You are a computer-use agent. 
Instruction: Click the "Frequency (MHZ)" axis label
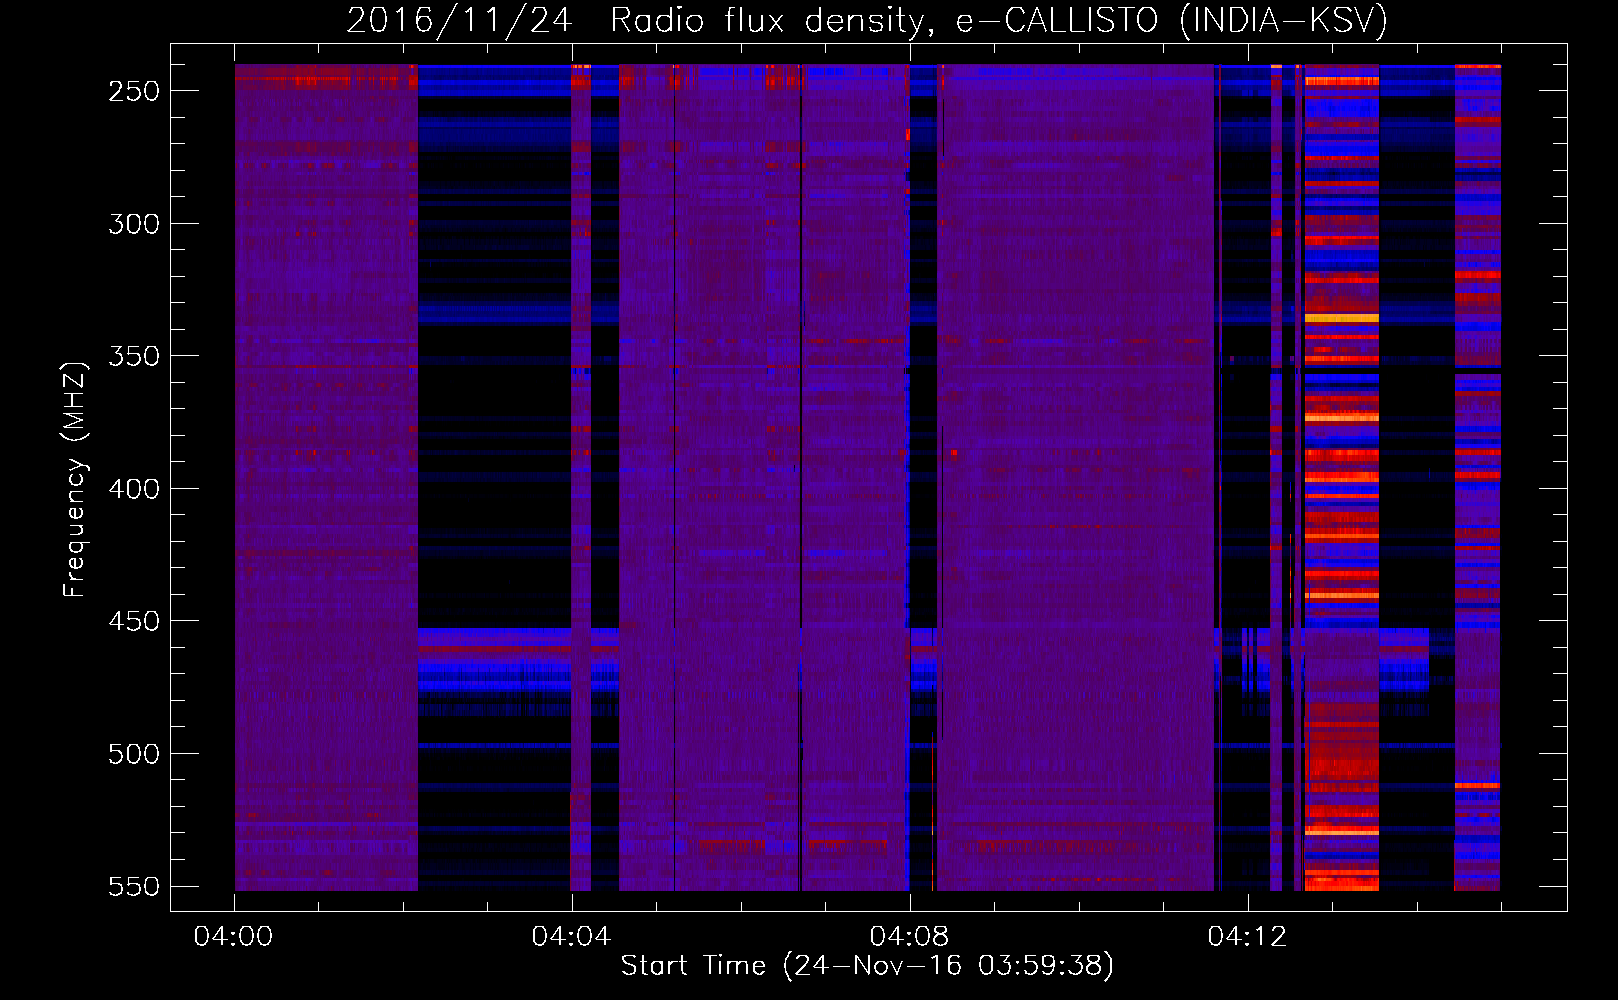click(x=75, y=479)
